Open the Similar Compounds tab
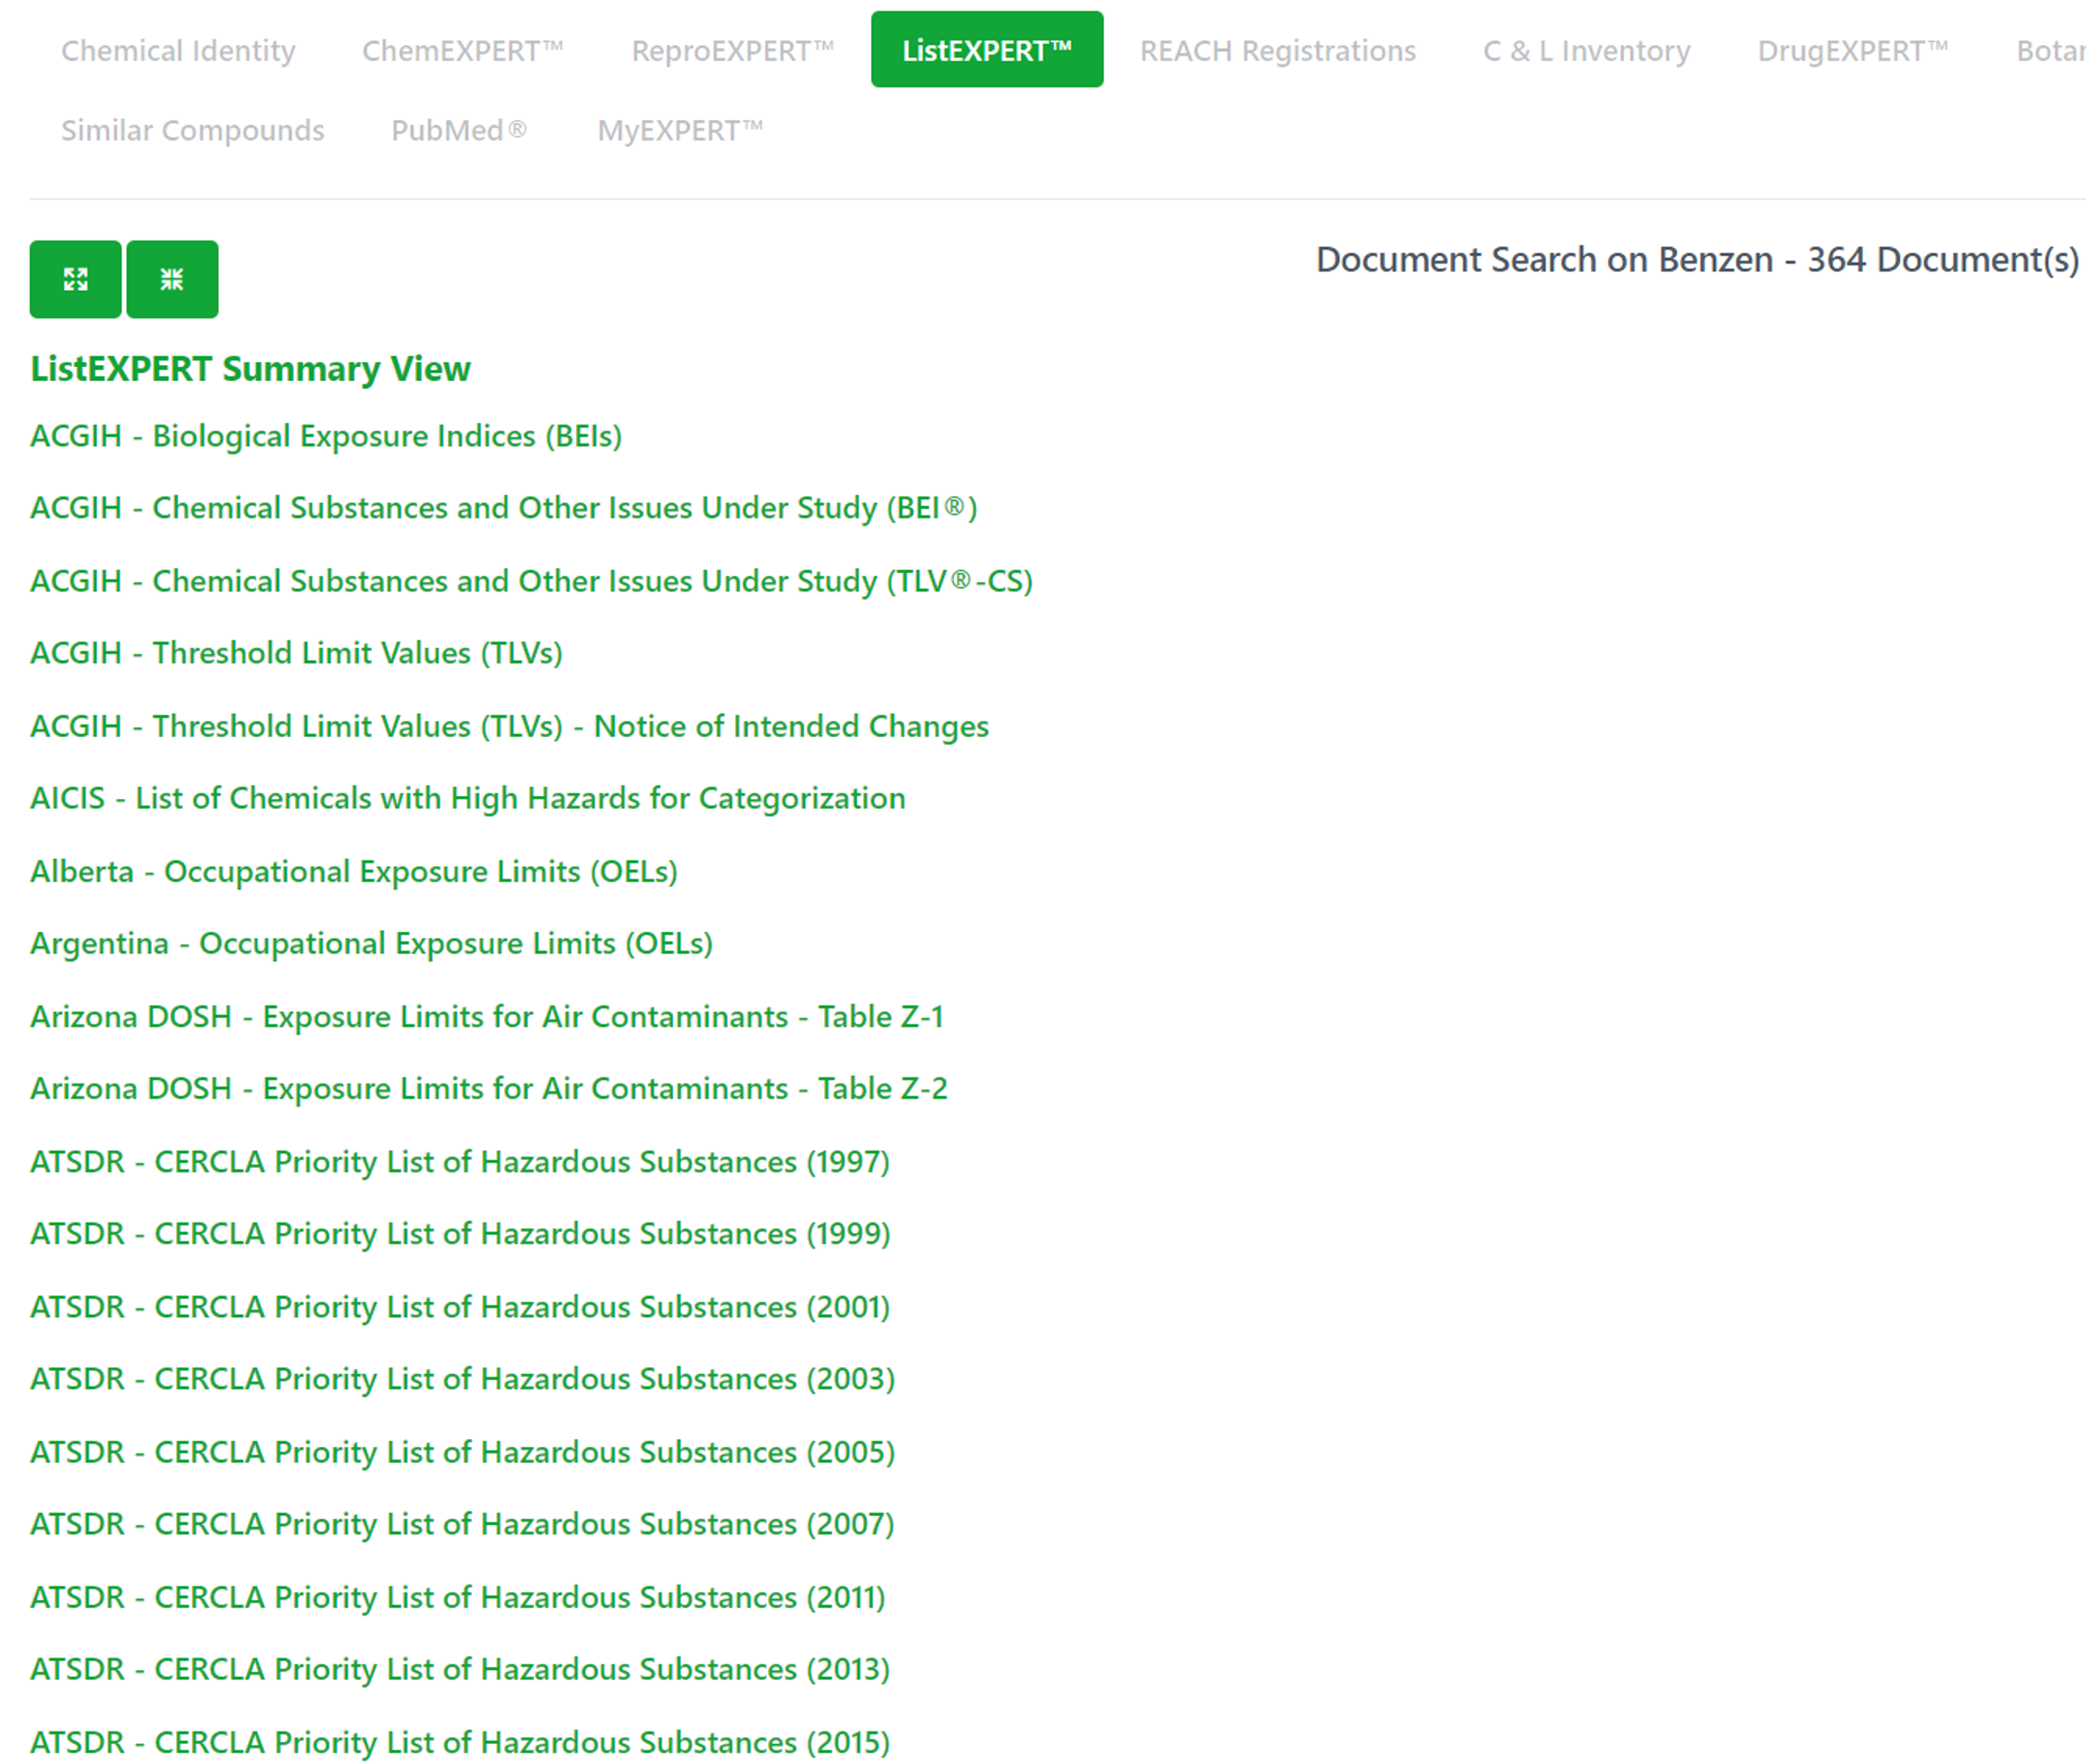The image size is (2086, 1764). coord(192,130)
